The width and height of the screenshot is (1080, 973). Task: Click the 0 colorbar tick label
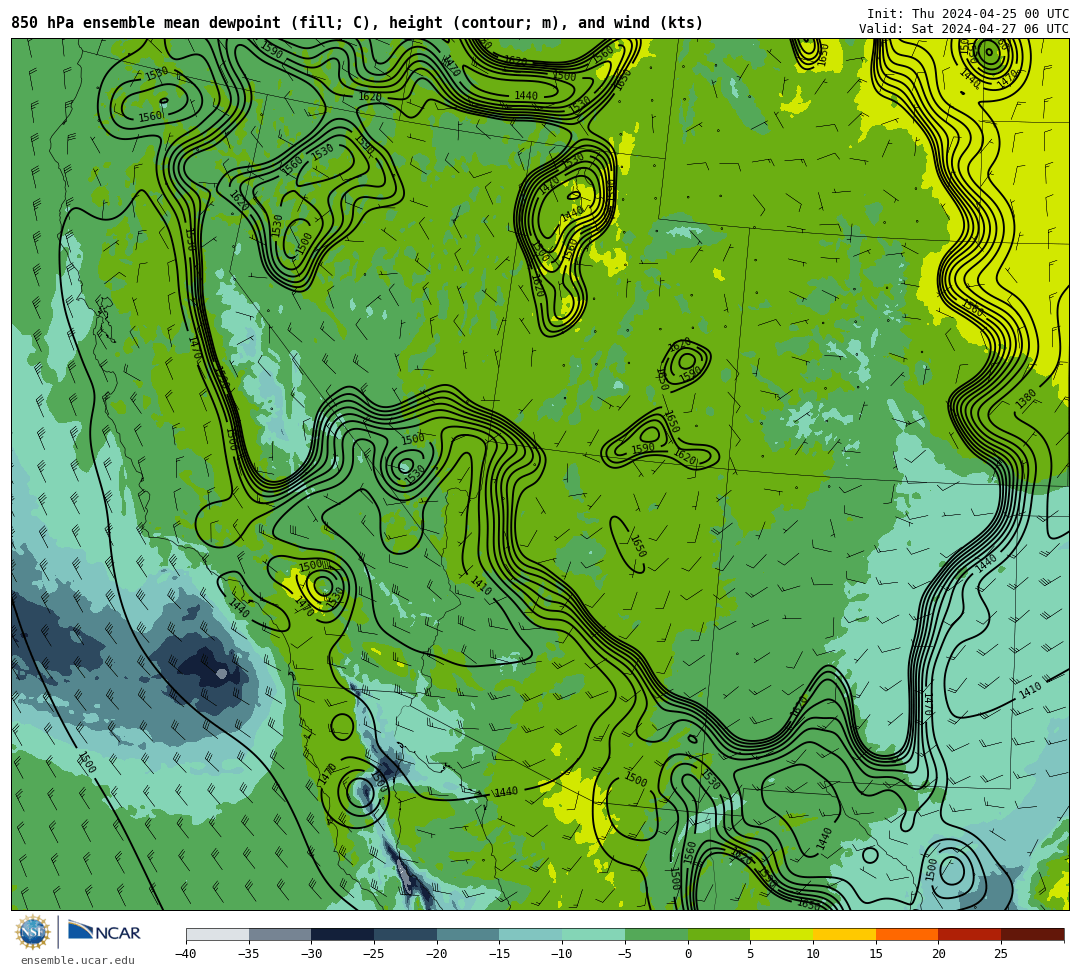click(688, 954)
